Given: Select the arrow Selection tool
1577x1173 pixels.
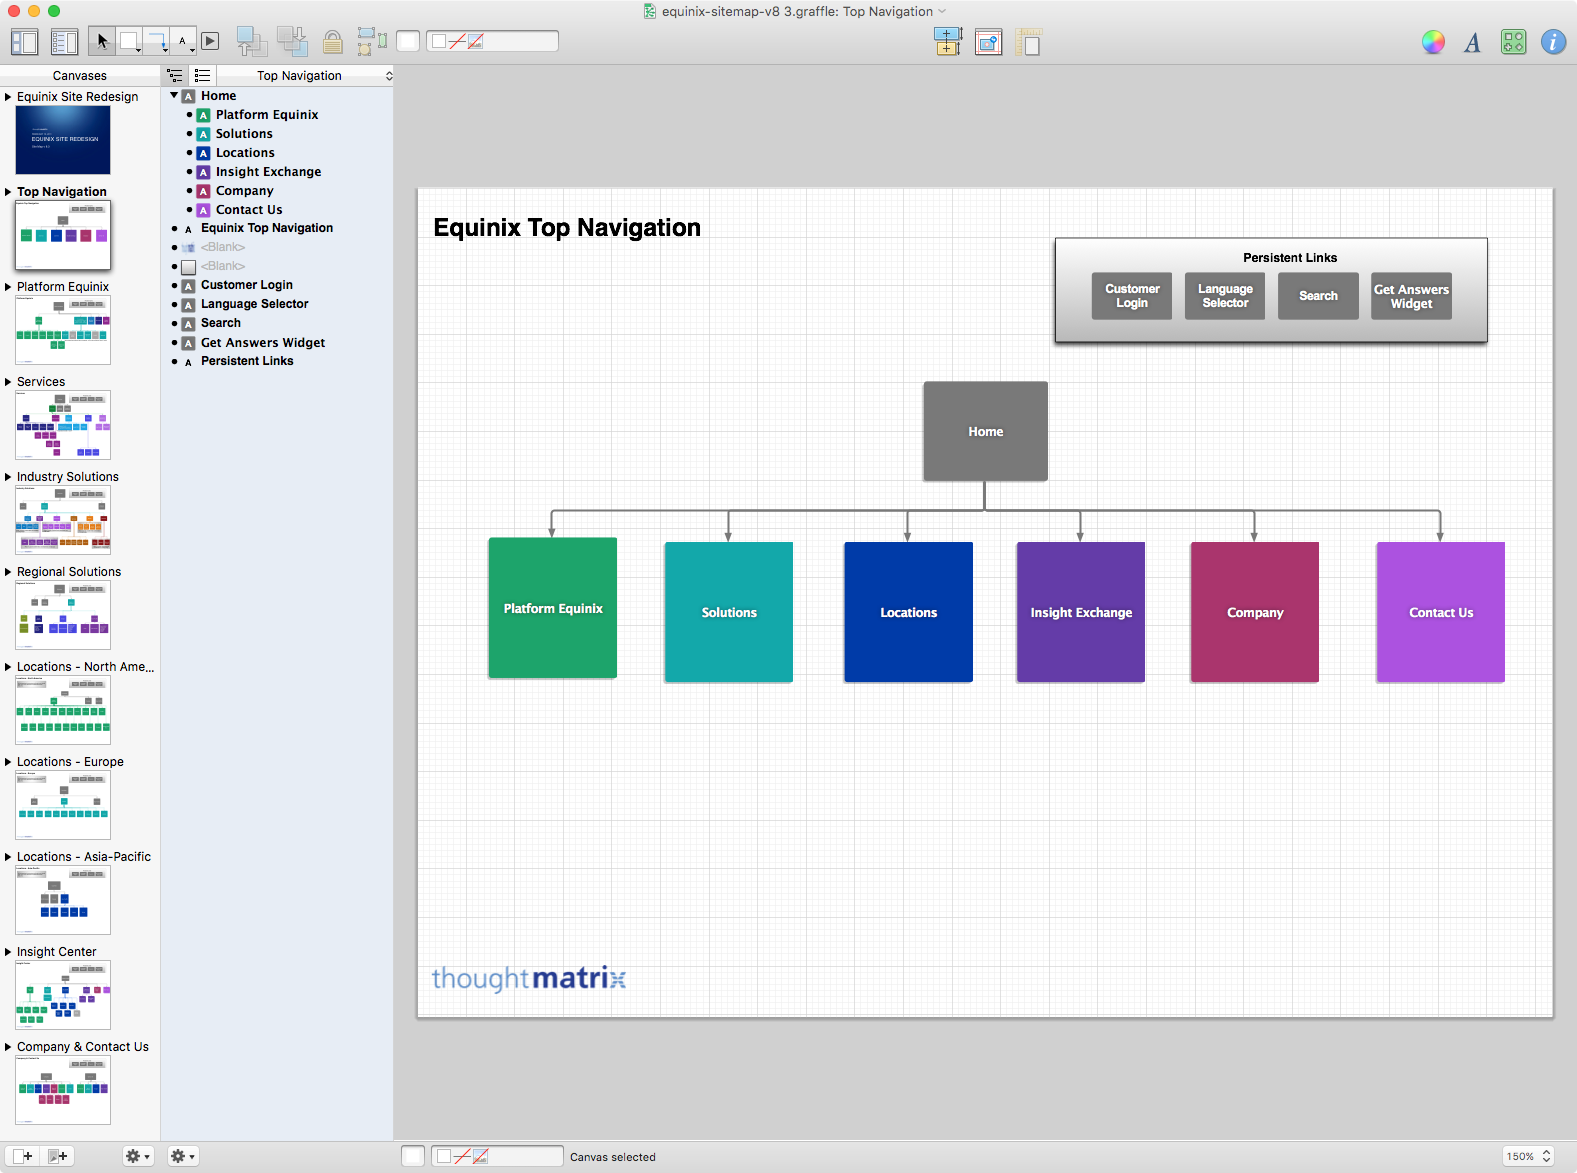Looking at the screenshot, I should (101, 41).
